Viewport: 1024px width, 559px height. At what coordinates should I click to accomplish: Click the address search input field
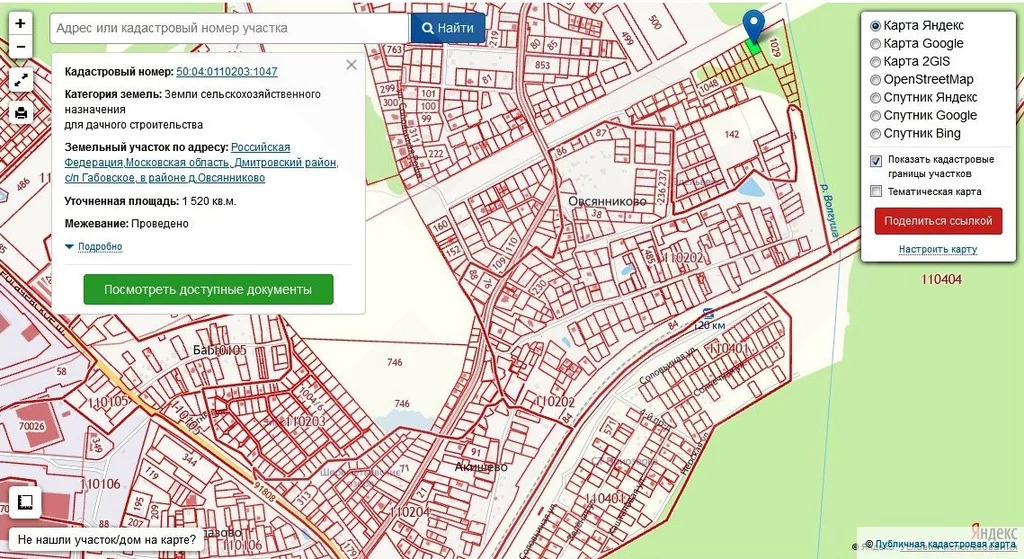tap(230, 28)
